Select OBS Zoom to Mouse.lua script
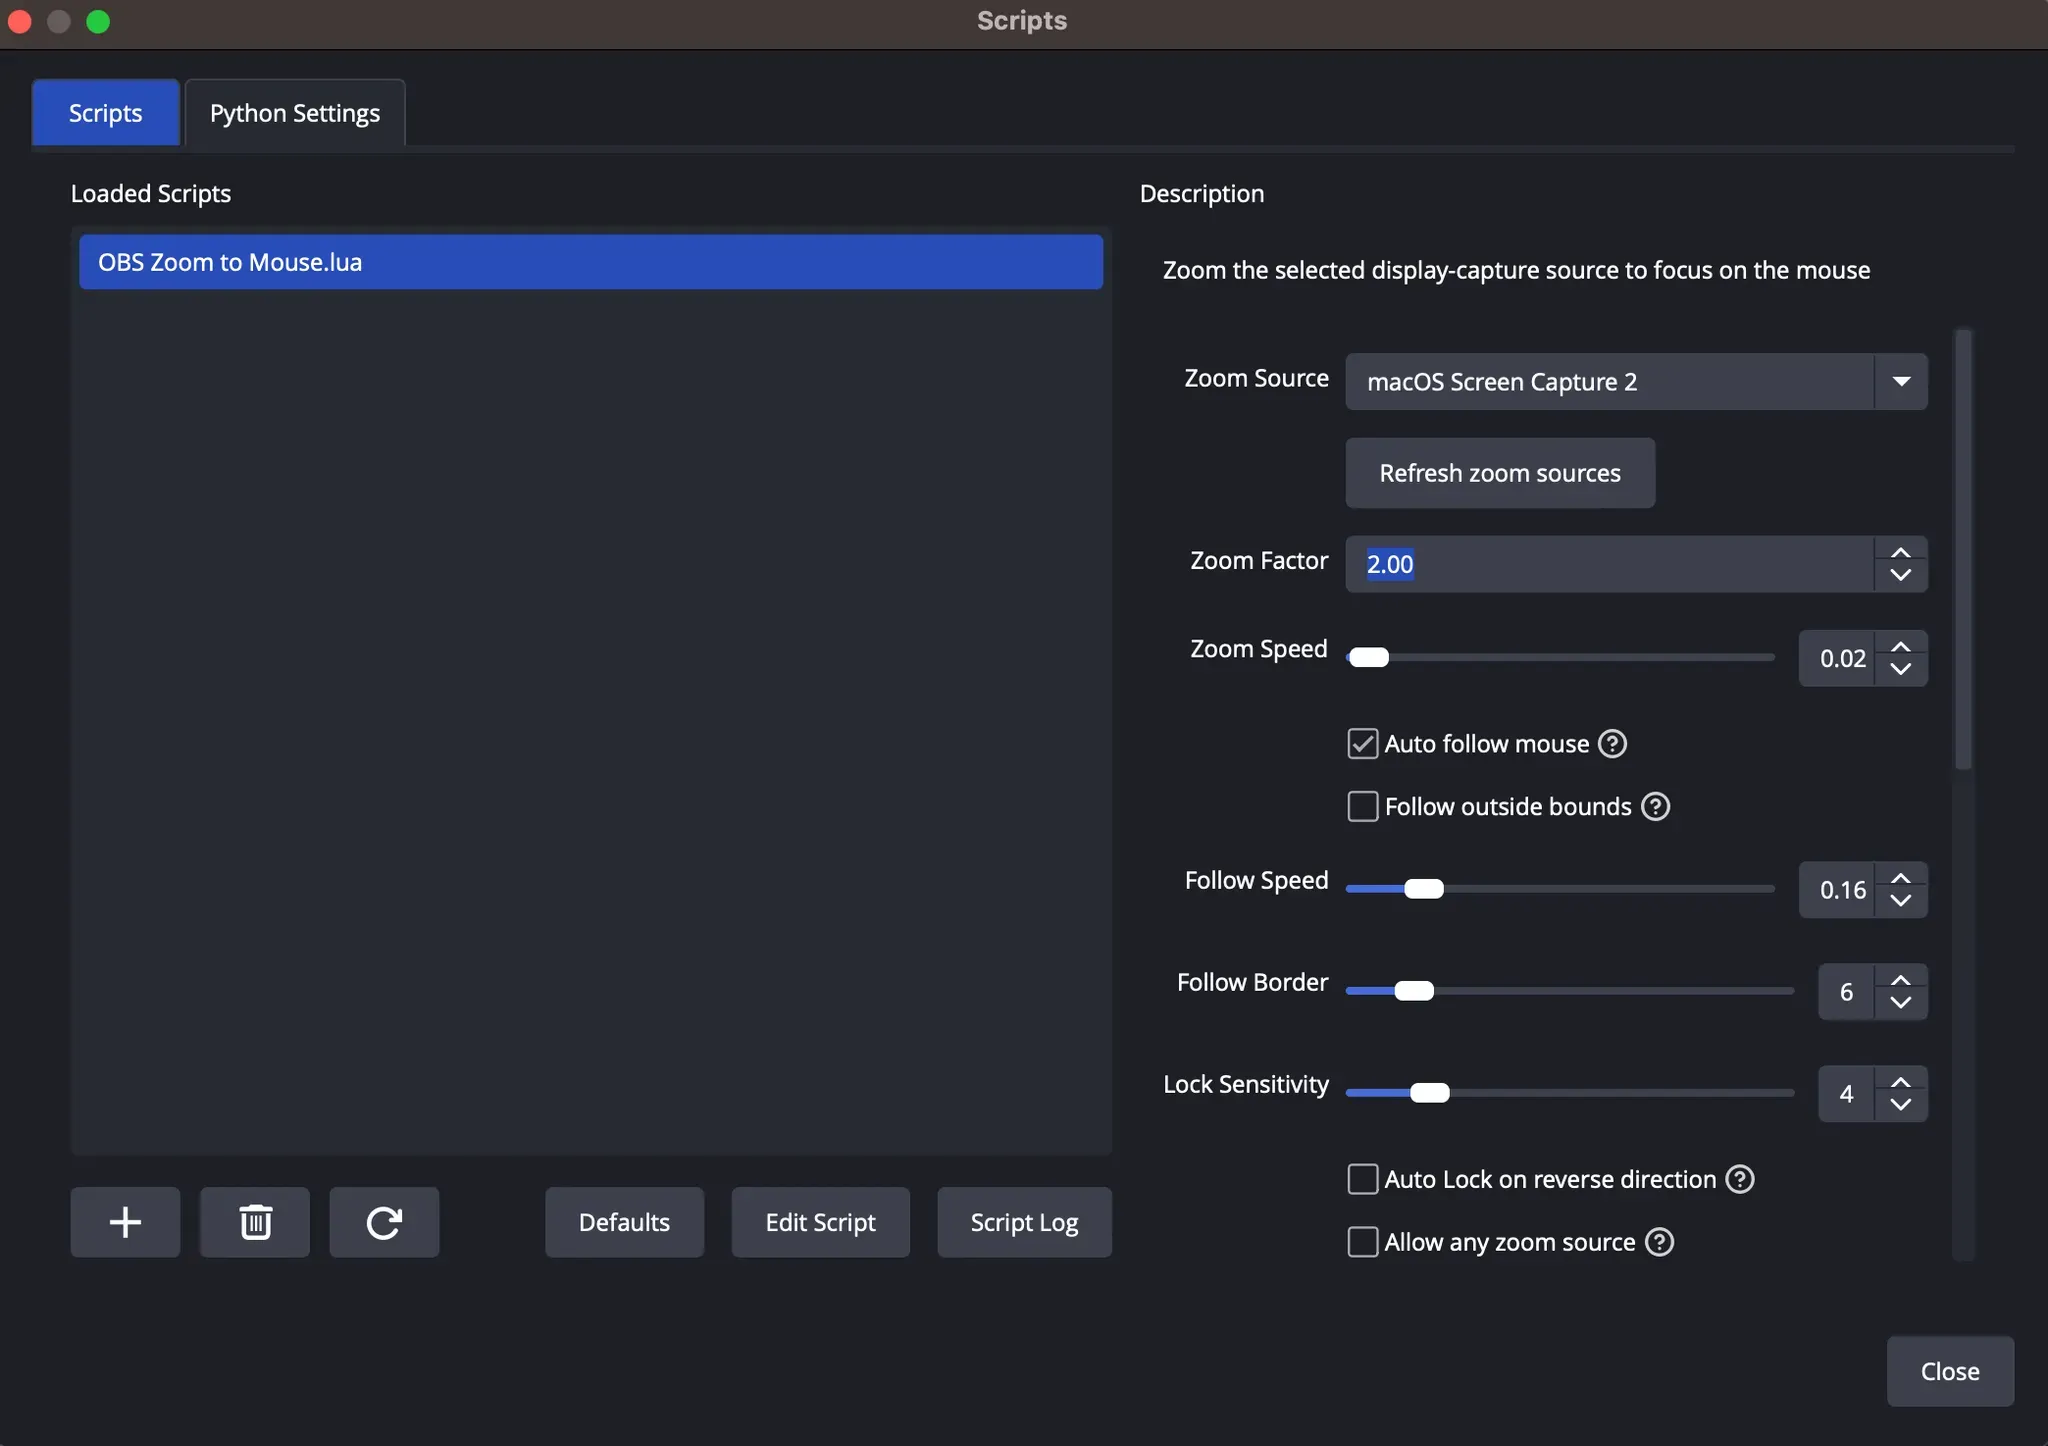2048x1446 pixels. coord(591,262)
